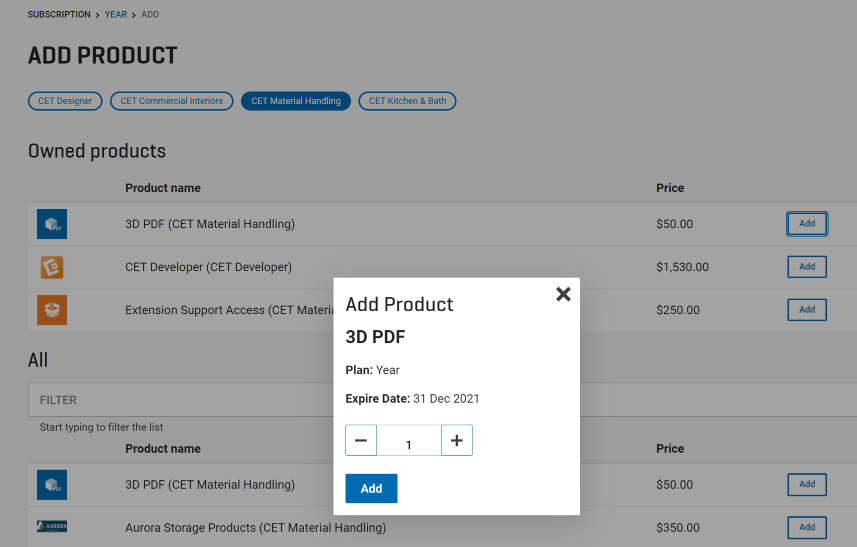The height and width of the screenshot is (547, 857).
Task: Click 3D PDF (CET Material Handling) in All list
Action: pyautogui.click(x=210, y=485)
